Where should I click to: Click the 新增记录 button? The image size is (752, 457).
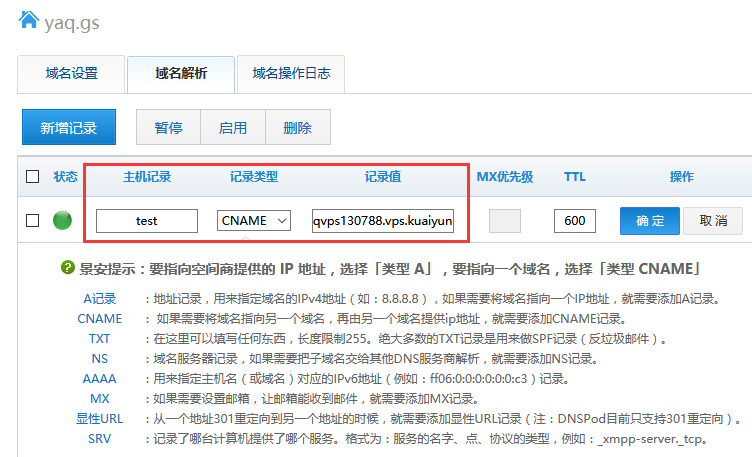pos(69,128)
